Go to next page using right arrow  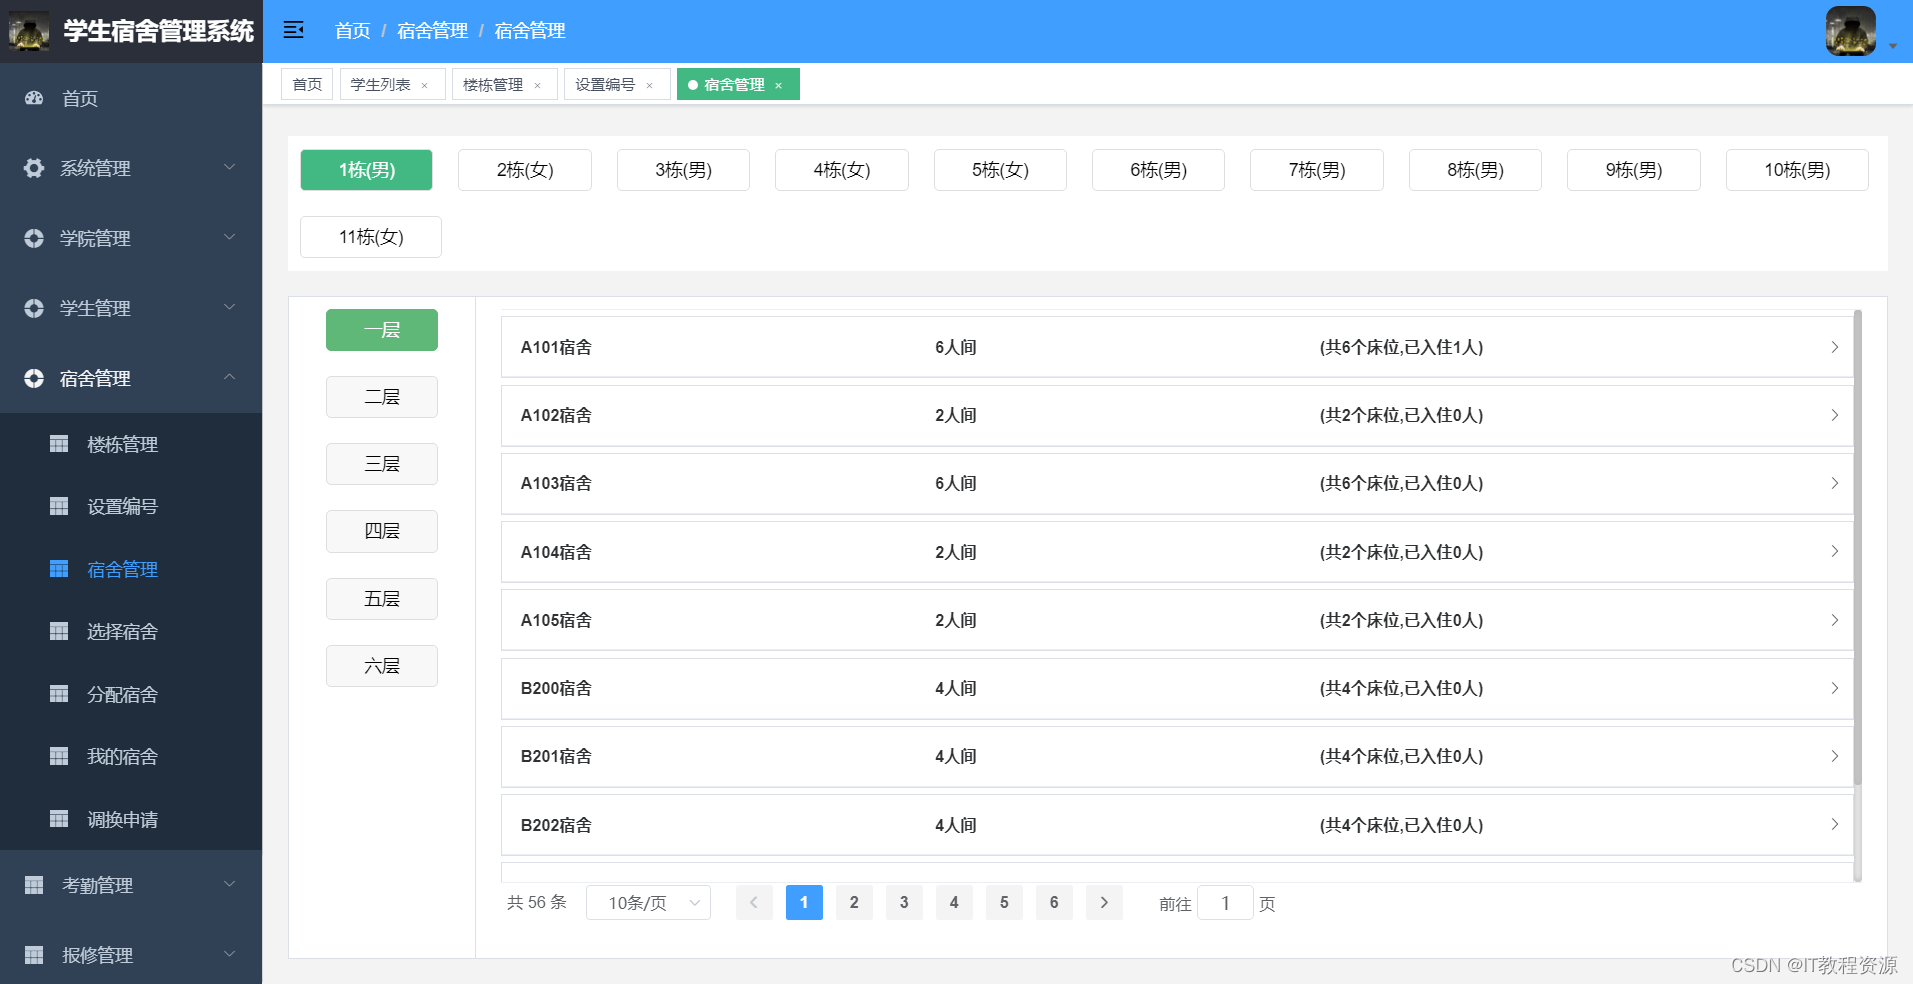click(x=1104, y=902)
